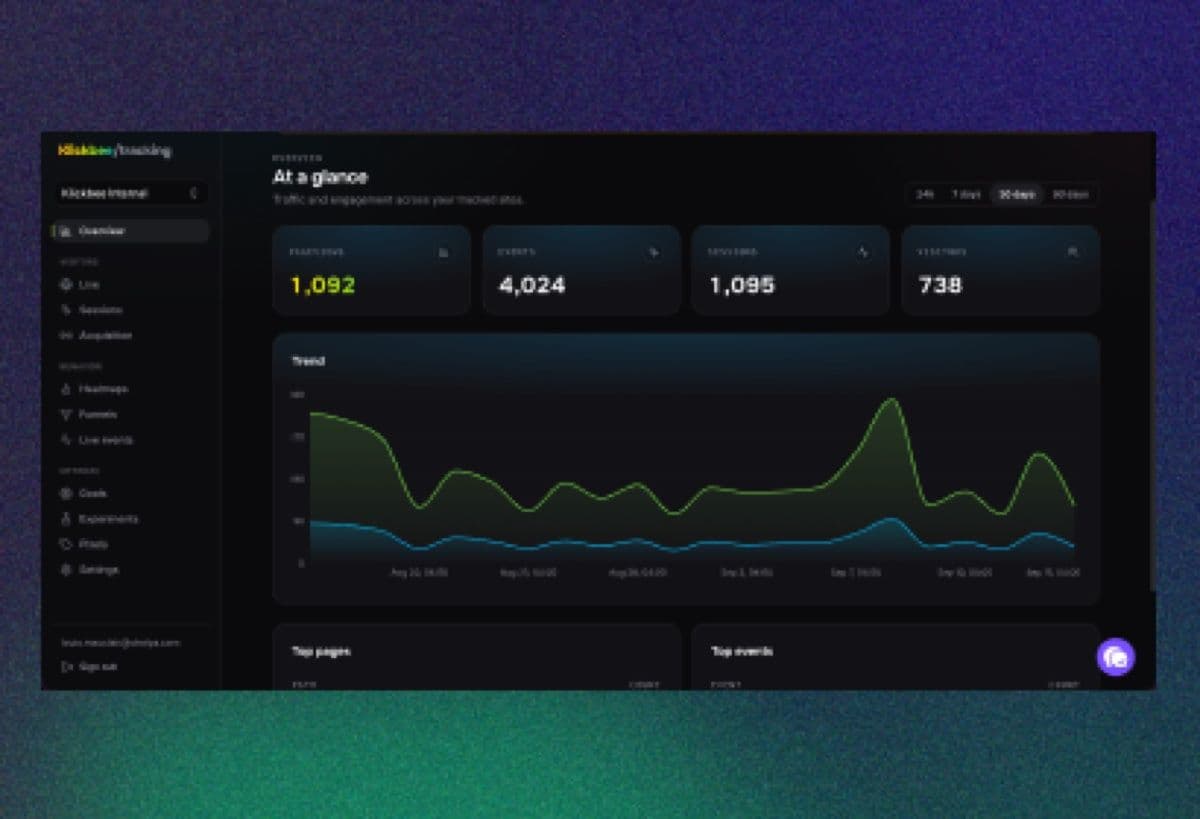The width and height of the screenshot is (1200, 819).
Task: Click the Goals target icon
Action: click(66, 493)
